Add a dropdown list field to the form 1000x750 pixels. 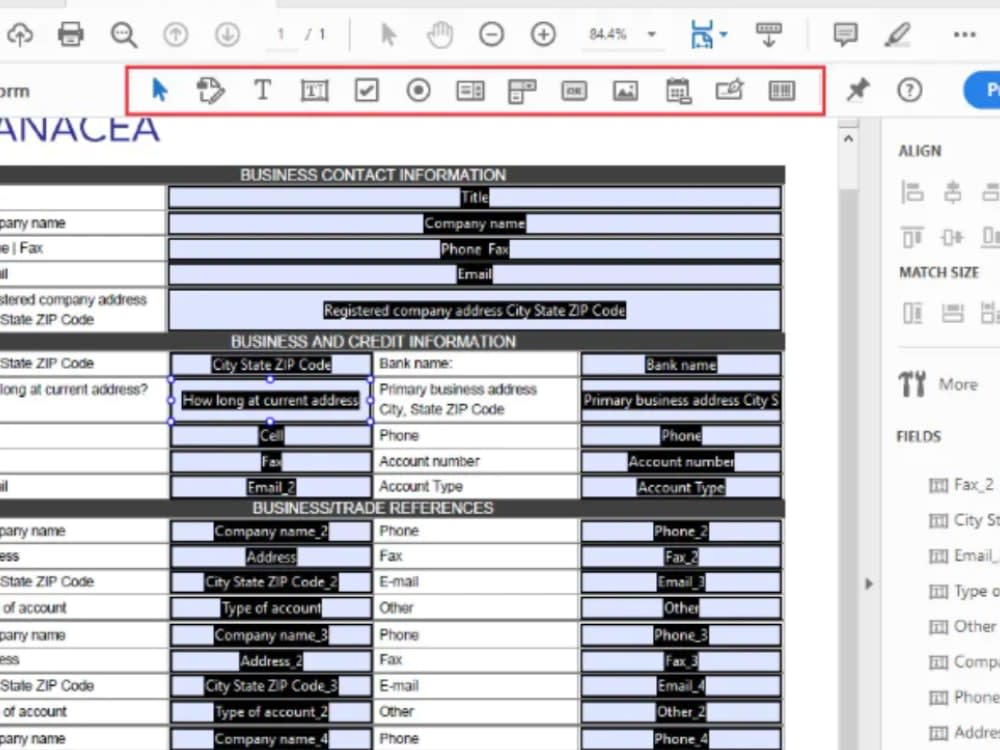pyautogui.click(x=522, y=91)
